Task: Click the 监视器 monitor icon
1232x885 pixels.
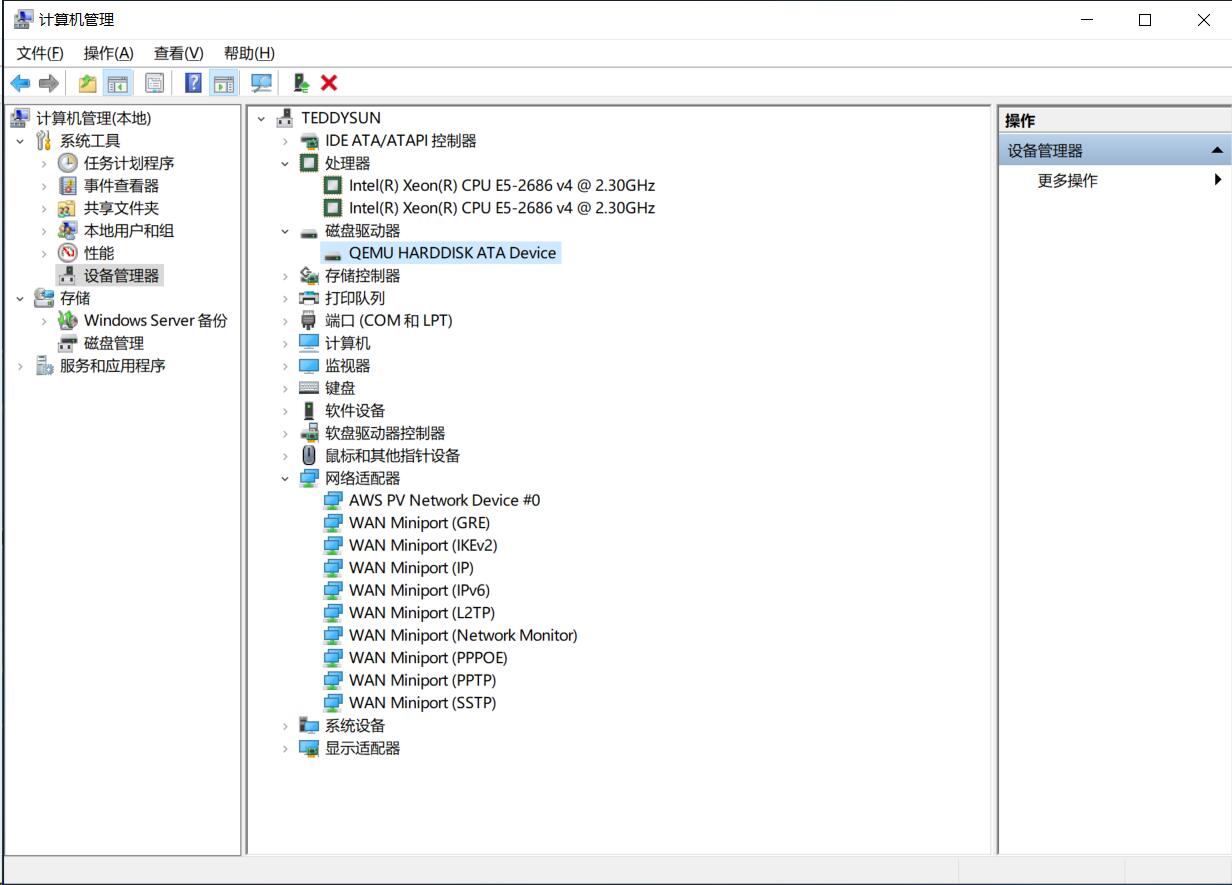Action: click(309, 366)
